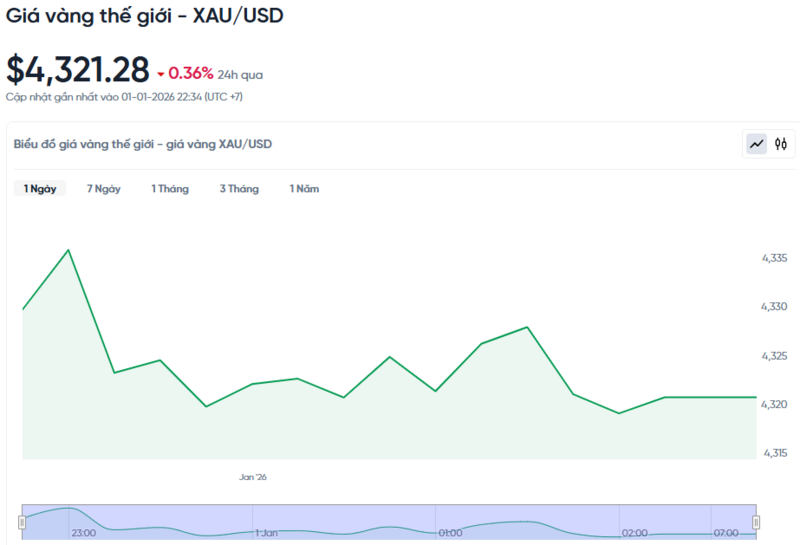Switch to the 1 Tháng range
800x545 pixels.
point(170,189)
